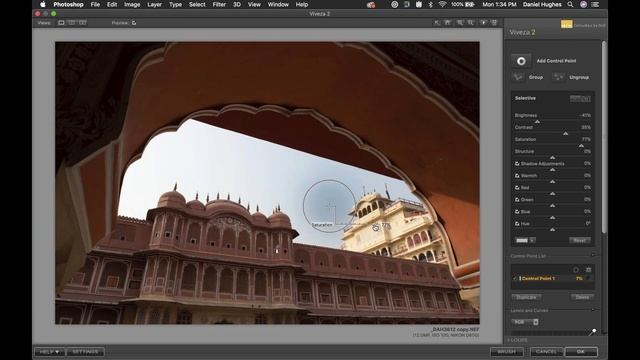640x360 pixels.
Task: Open the Window menu
Action: tap(278, 4)
